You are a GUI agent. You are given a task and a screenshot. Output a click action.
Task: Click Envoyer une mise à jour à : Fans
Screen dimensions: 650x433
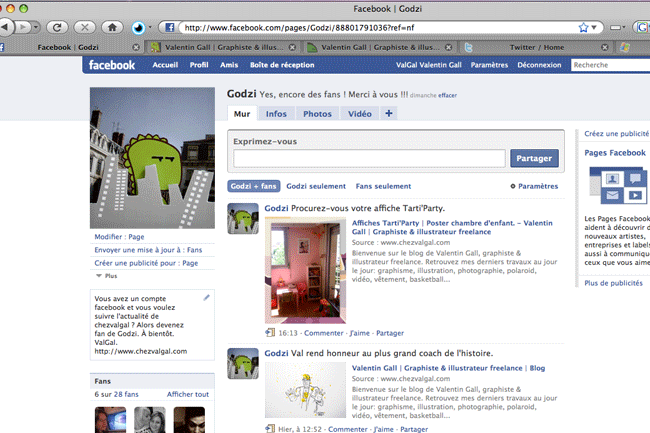pyautogui.click(x=148, y=250)
